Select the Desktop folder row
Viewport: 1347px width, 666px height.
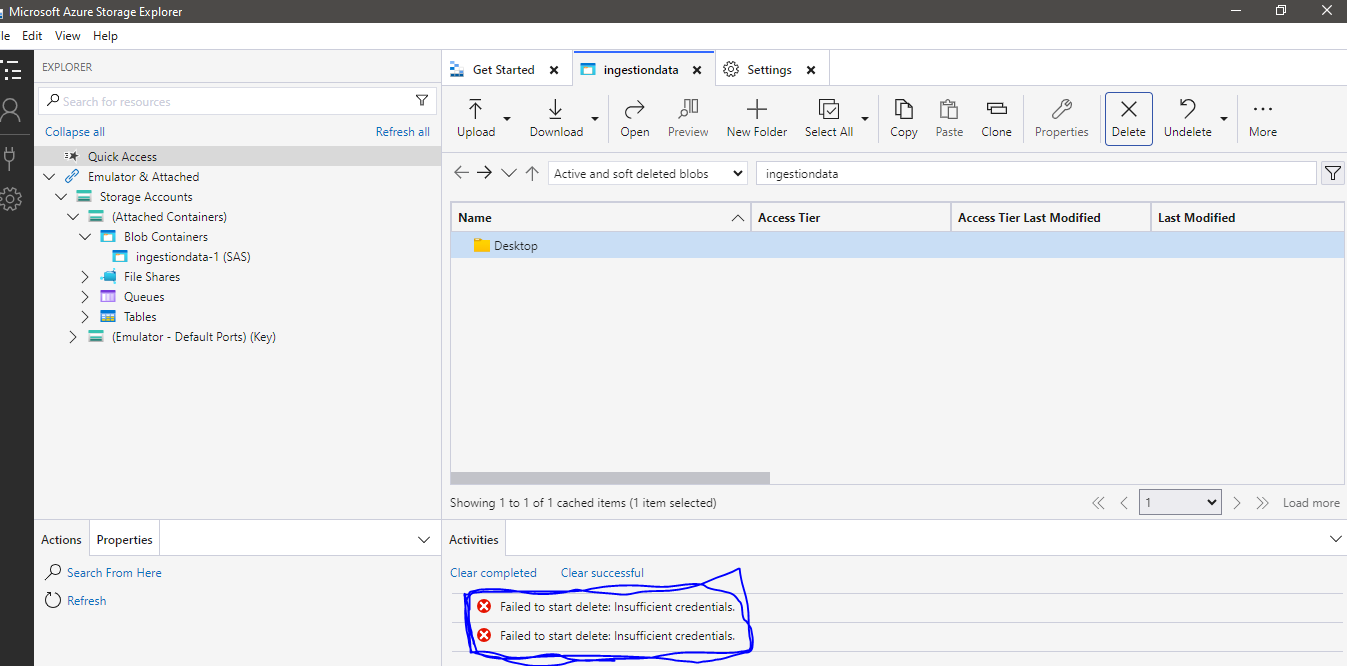point(898,245)
